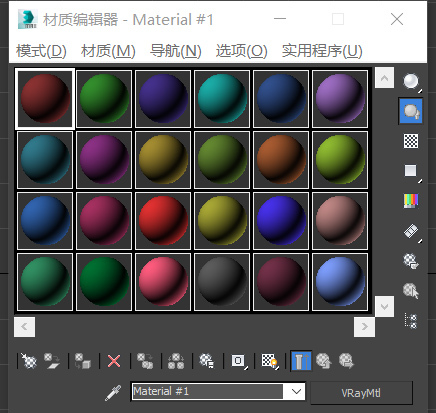436x413 pixels.
Task: Toggle Show End Result button
Action: click(301, 361)
